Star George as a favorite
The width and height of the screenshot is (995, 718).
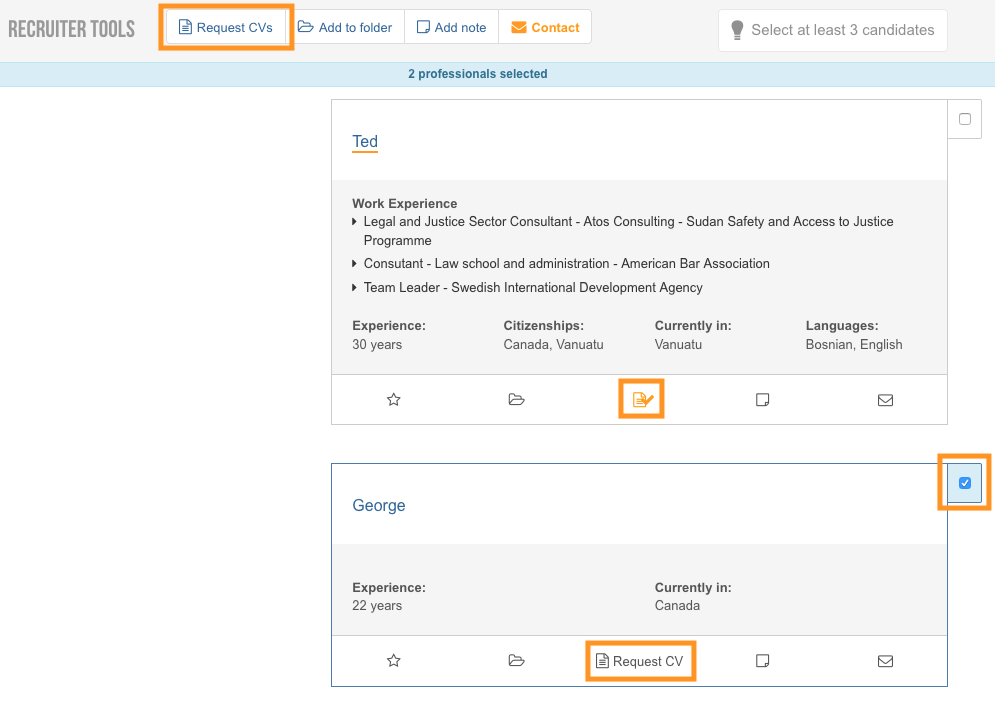point(393,661)
